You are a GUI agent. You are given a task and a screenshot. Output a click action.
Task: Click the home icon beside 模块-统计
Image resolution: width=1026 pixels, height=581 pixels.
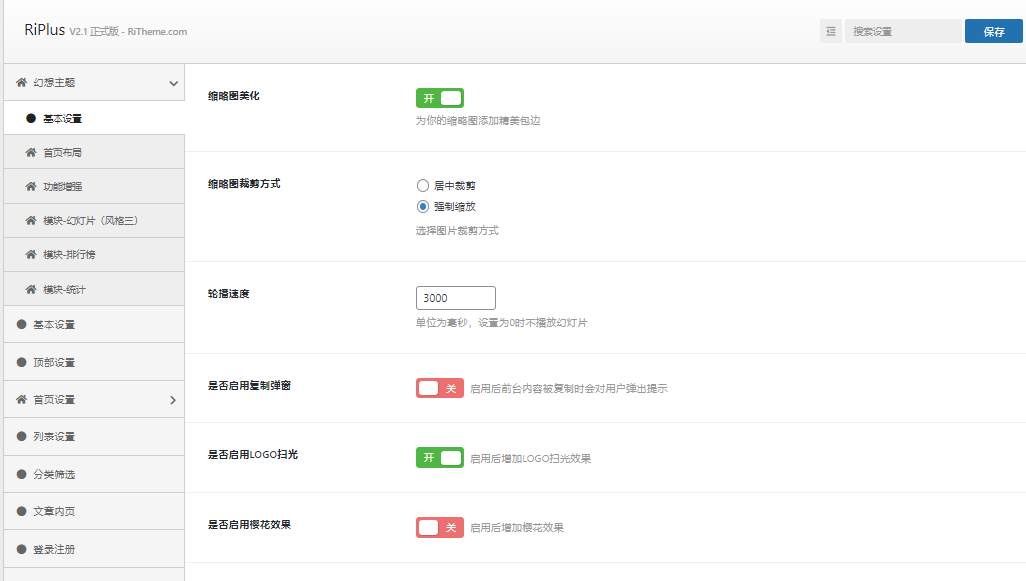point(31,290)
